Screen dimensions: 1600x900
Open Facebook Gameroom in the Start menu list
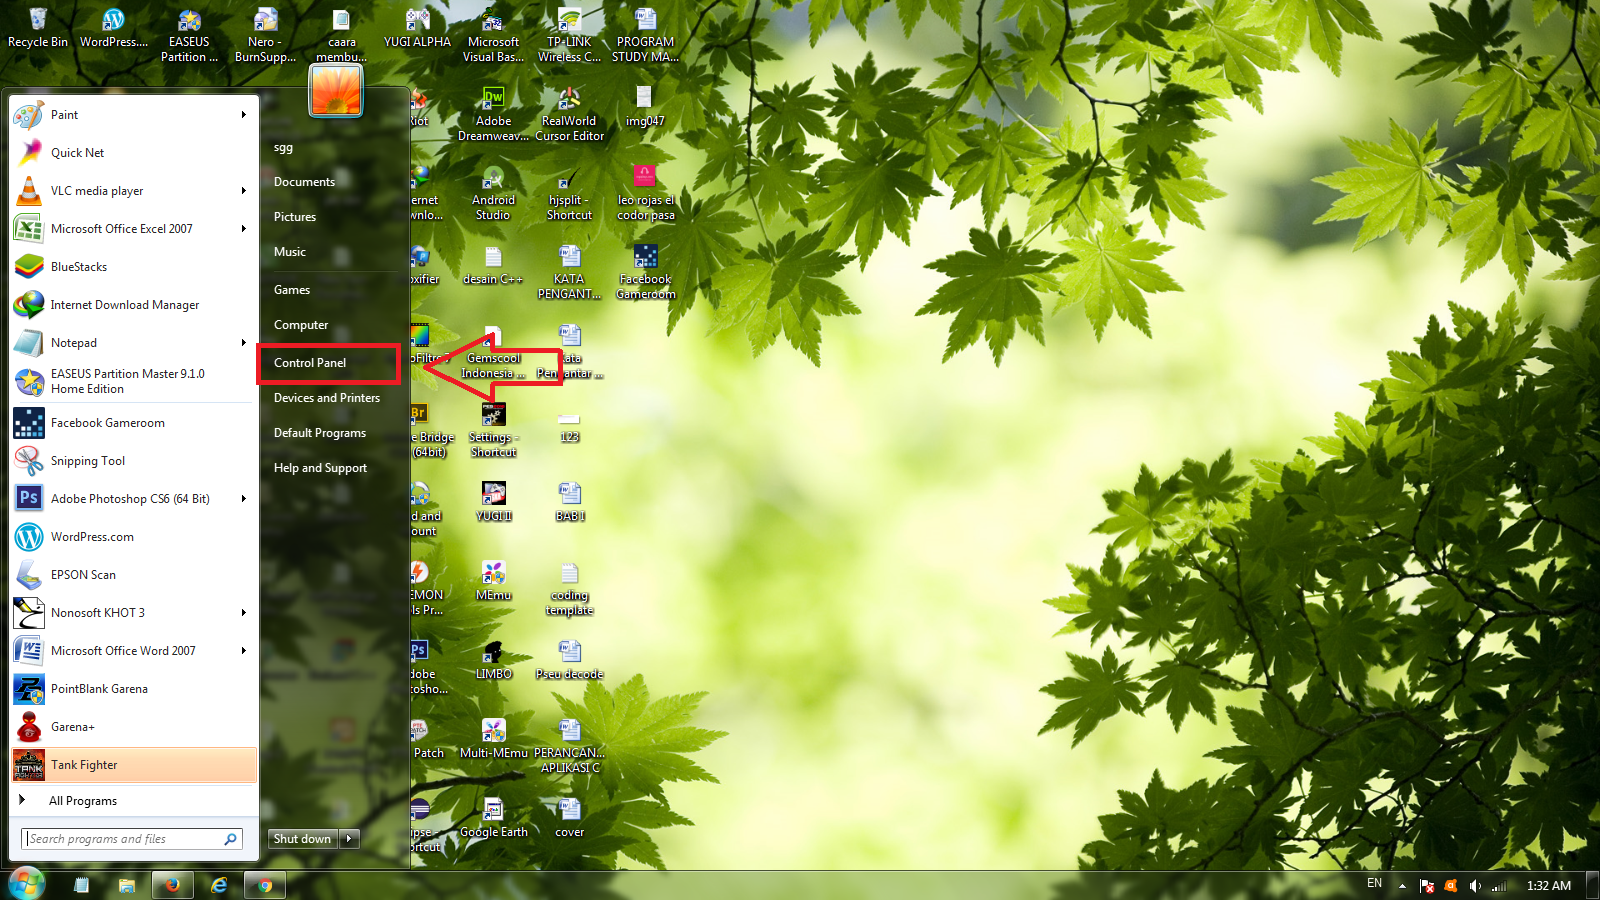pyautogui.click(x=134, y=423)
